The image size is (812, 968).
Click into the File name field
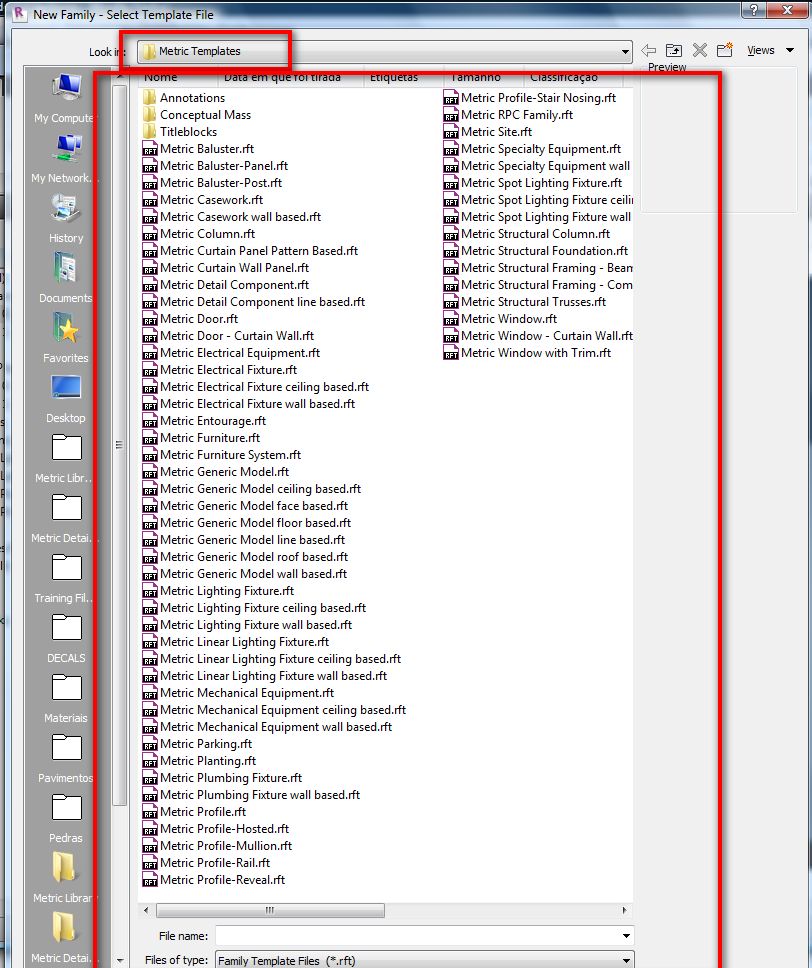click(417, 936)
